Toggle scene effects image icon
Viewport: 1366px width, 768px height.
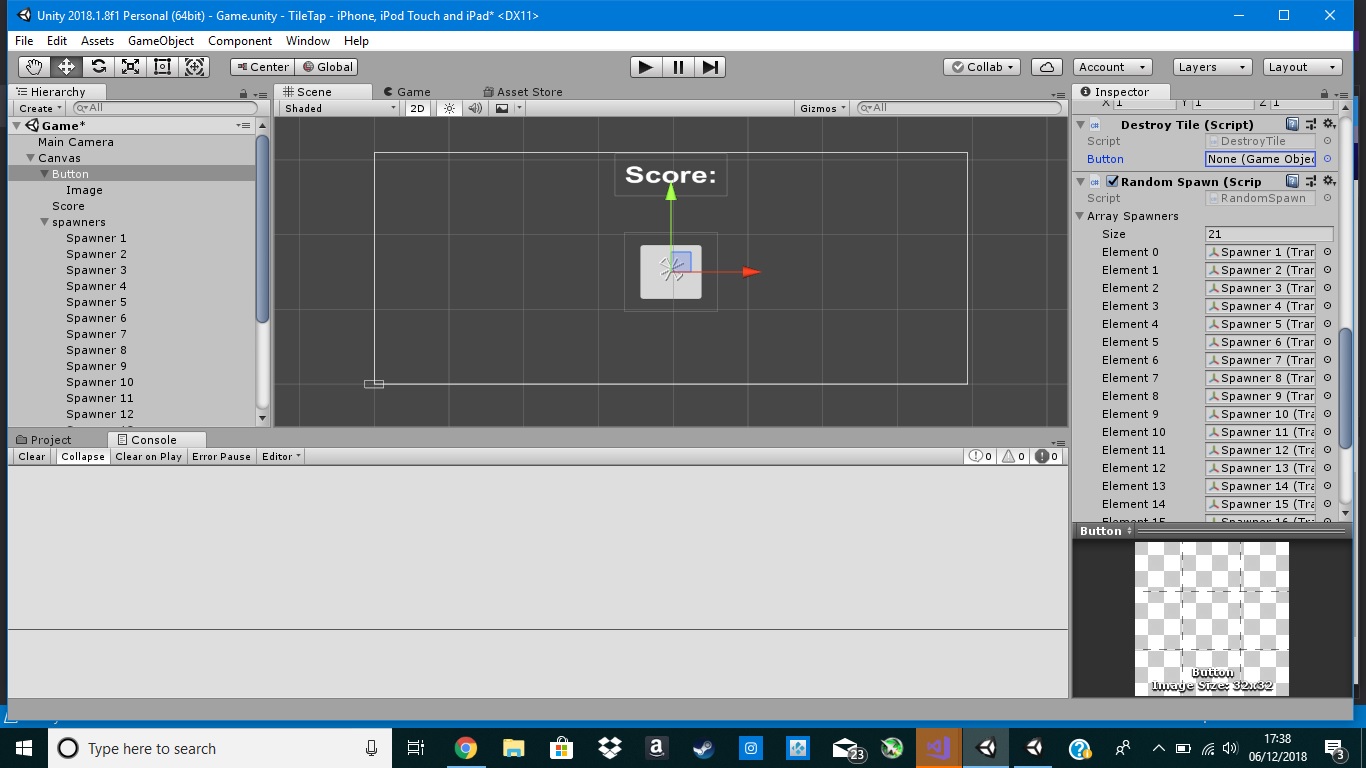tap(502, 108)
